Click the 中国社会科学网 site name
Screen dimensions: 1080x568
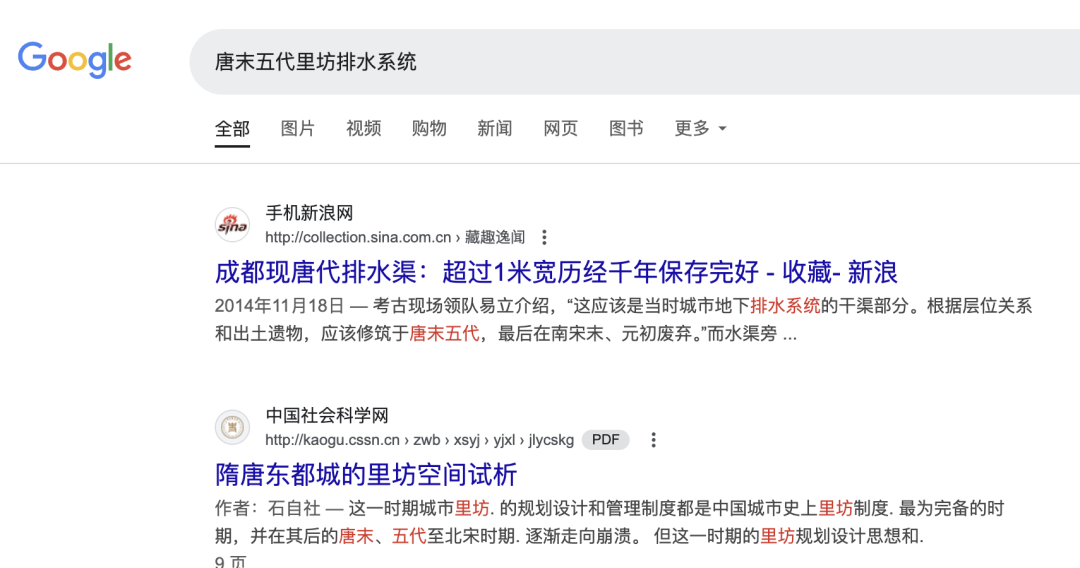[x=327, y=416]
